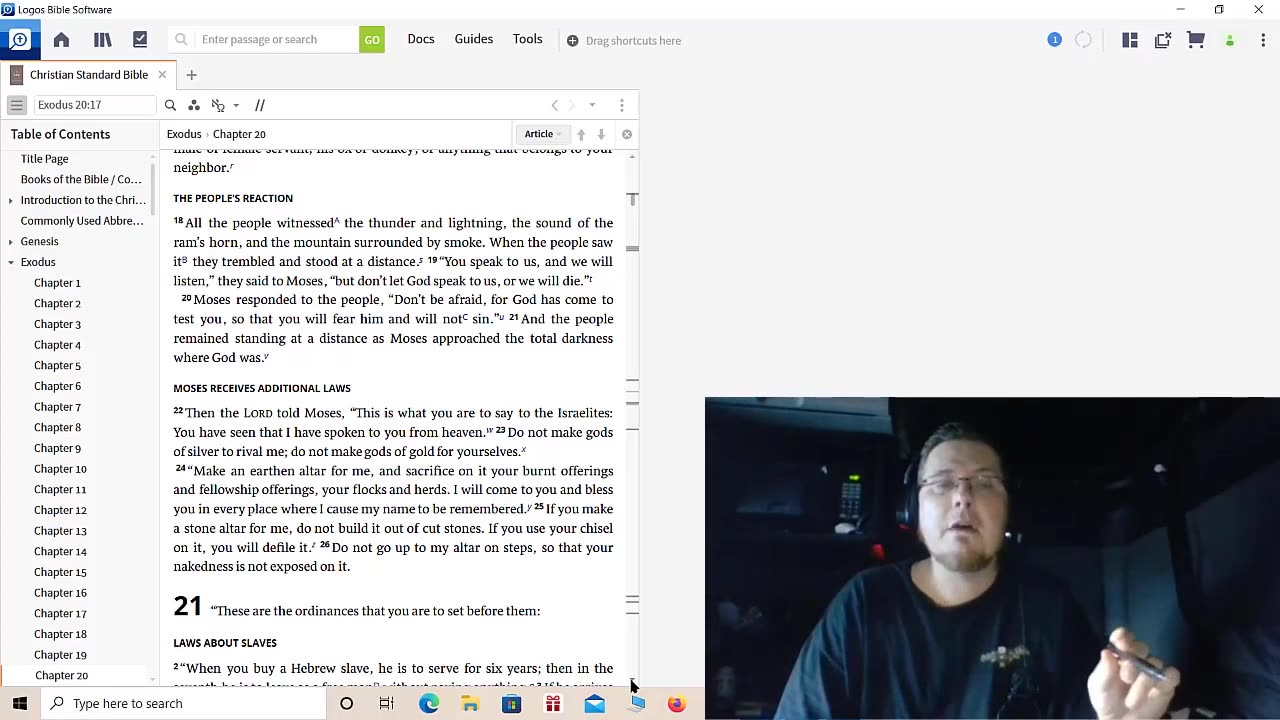Screen dimensions: 1280x720
Task: Go to previous article up arrow
Action: click(x=581, y=134)
